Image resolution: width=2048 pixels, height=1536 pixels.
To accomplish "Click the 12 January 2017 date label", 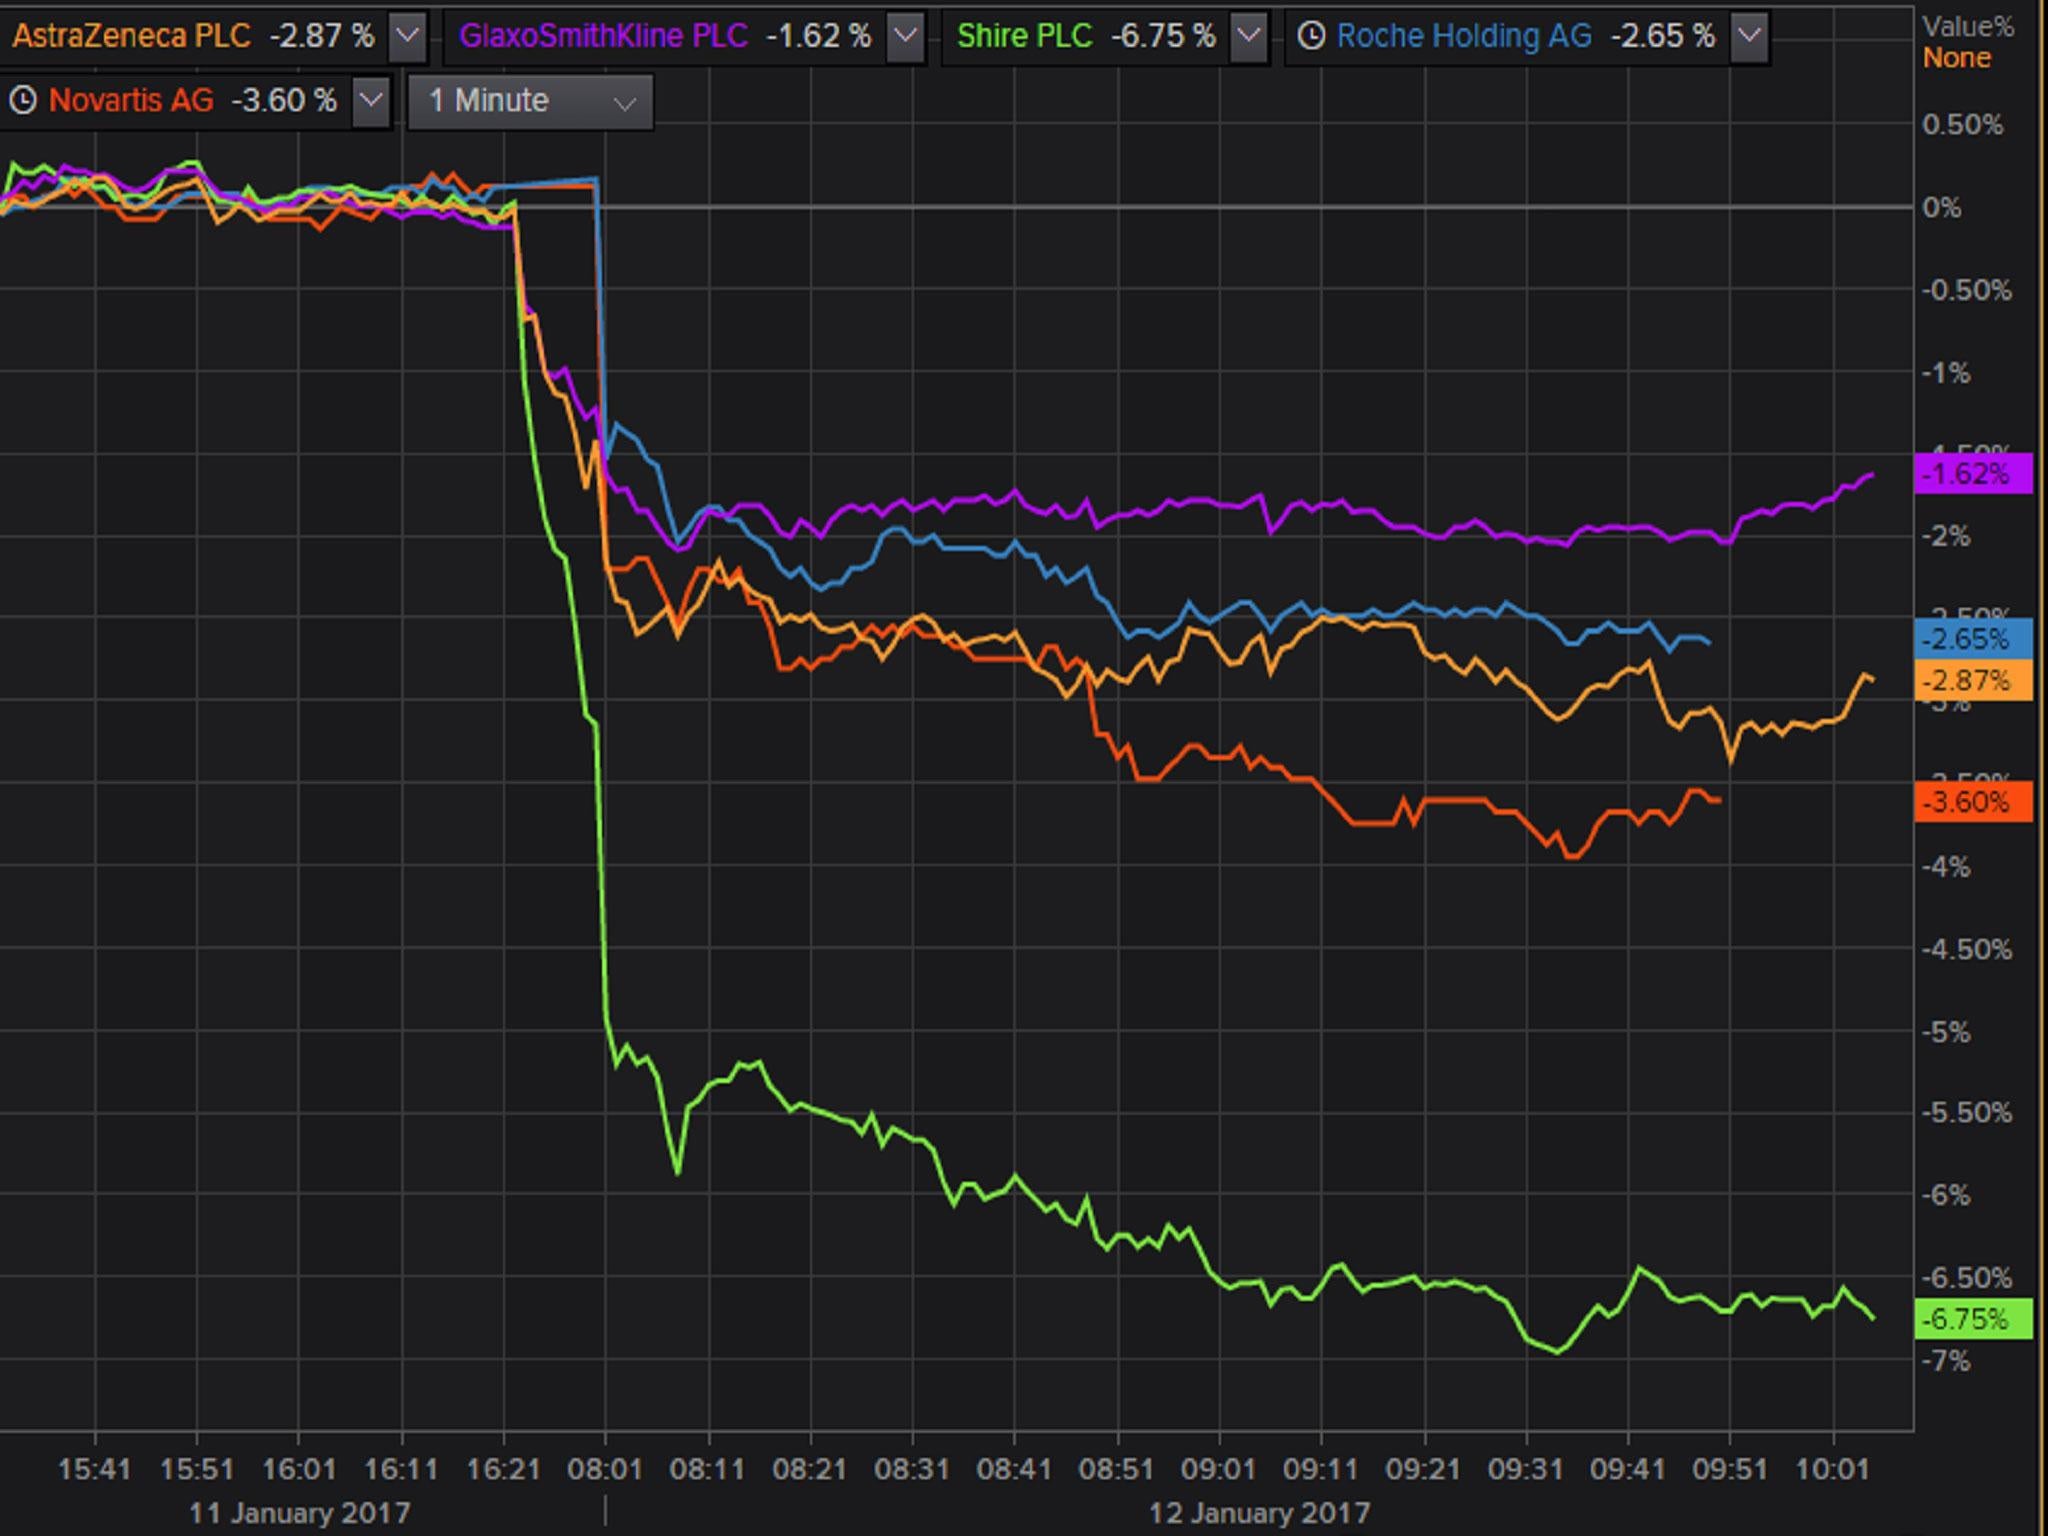I will pyautogui.click(x=1258, y=1513).
